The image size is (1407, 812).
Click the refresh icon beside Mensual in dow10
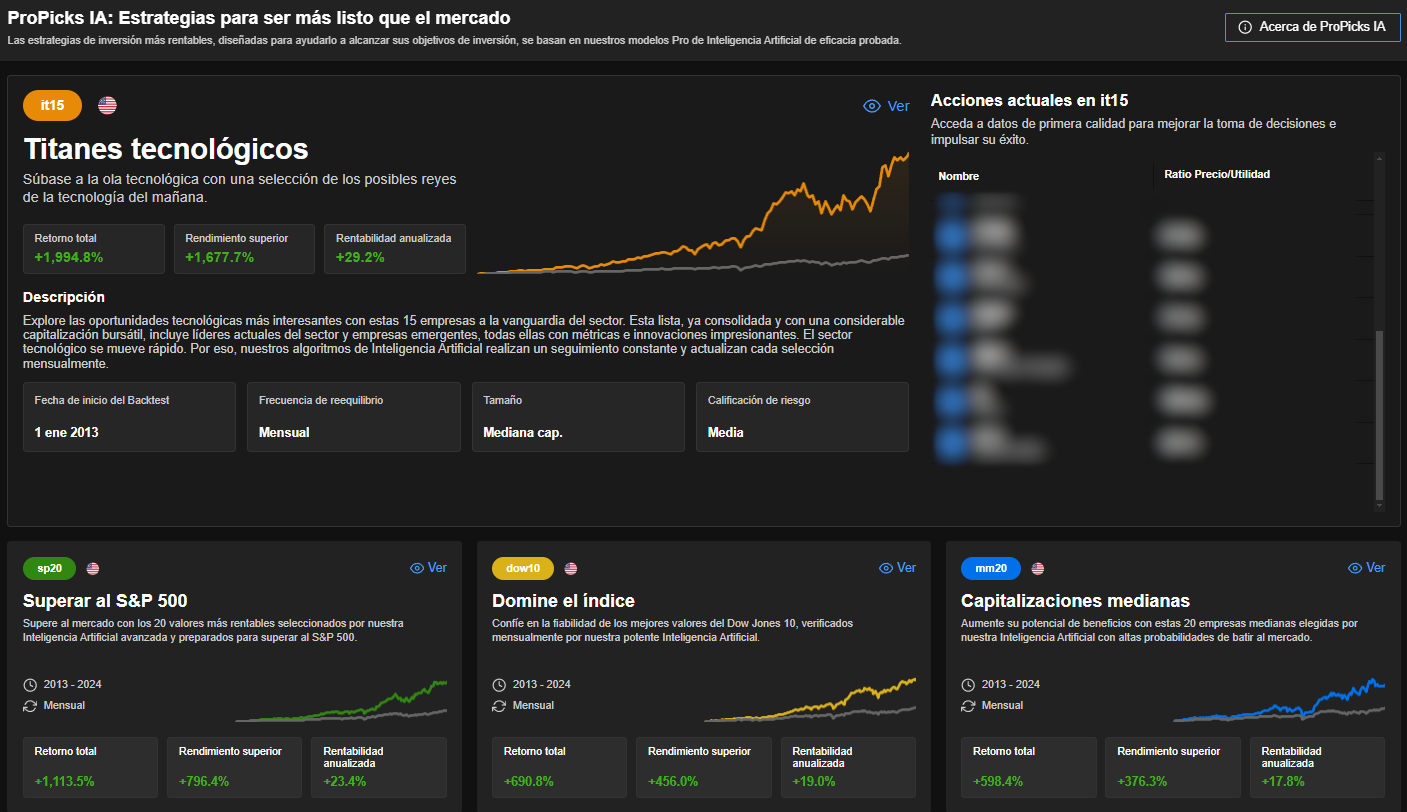(x=499, y=705)
